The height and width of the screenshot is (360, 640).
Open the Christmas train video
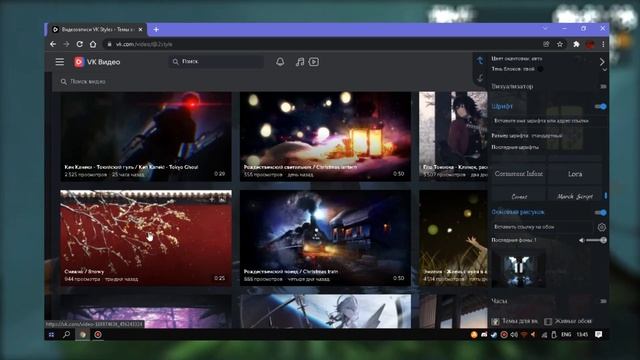click(x=325, y=238)
